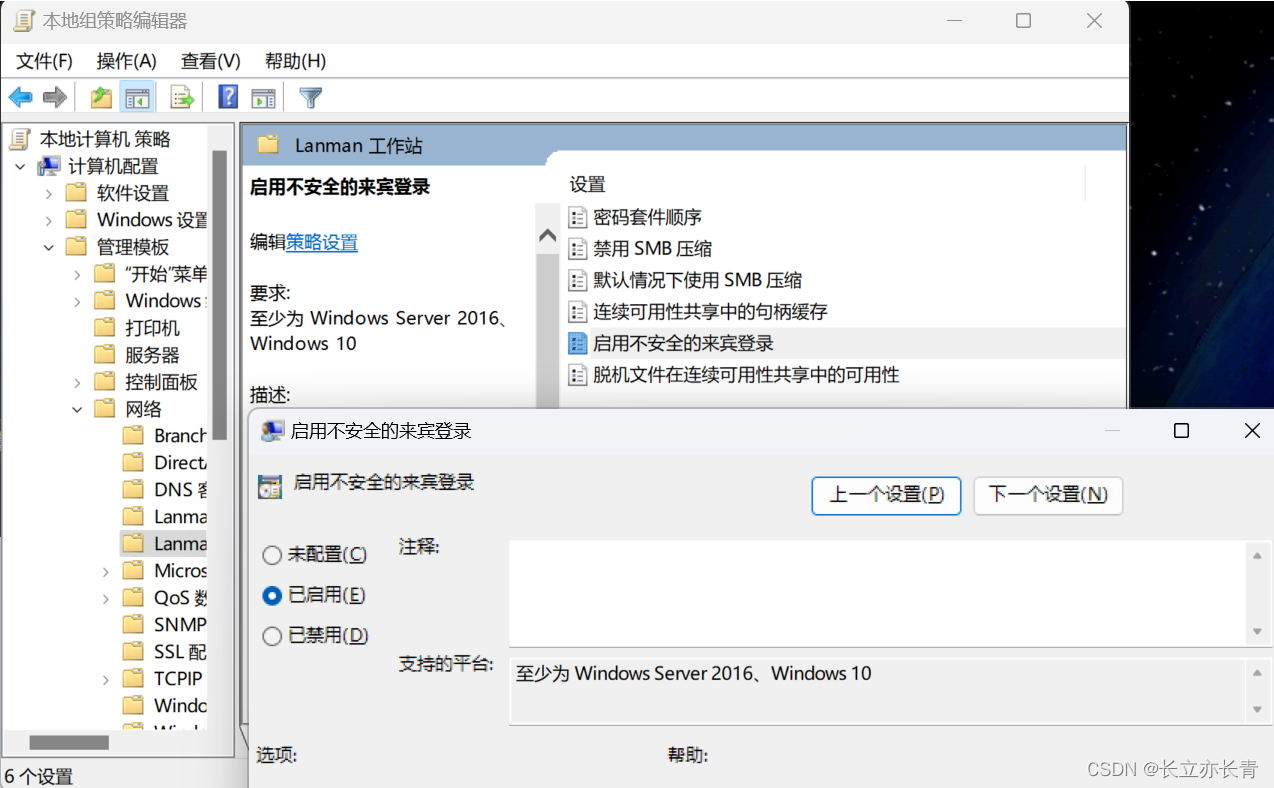The image size is (1274, 788).
Task: Toggle the show/hide action pane icon
Action: click(263, 97)
